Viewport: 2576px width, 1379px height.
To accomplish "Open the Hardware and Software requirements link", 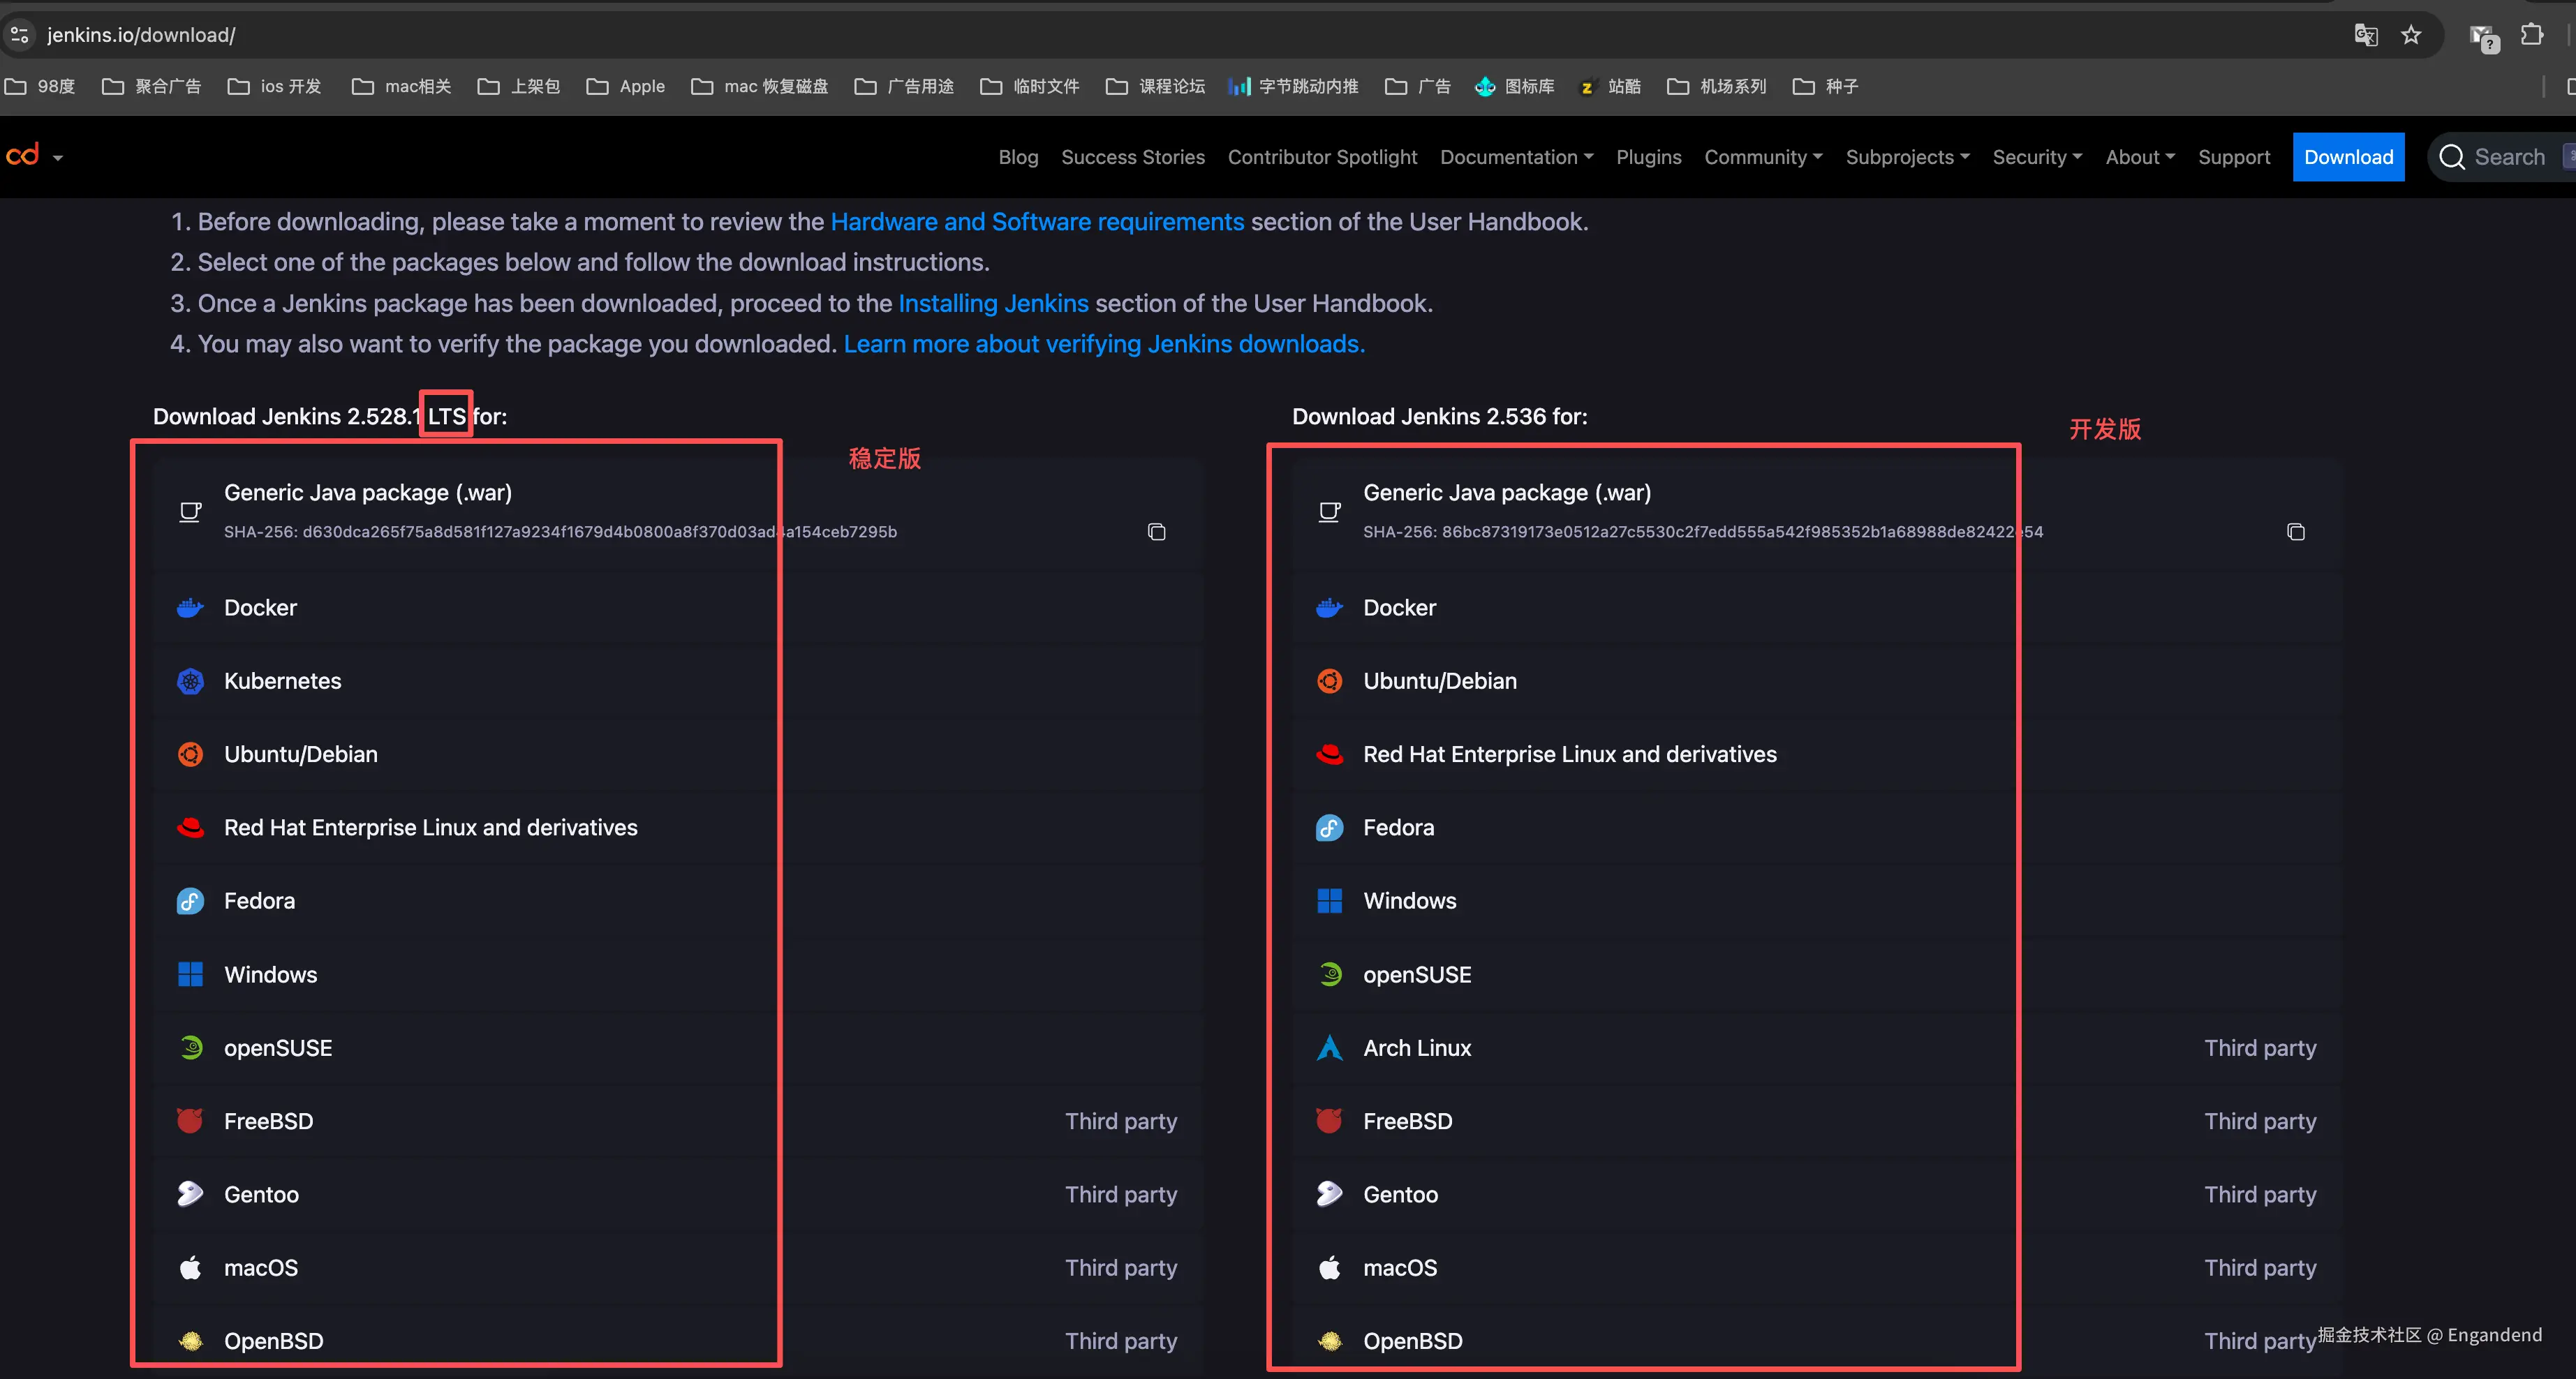I will click(1037, 222).
